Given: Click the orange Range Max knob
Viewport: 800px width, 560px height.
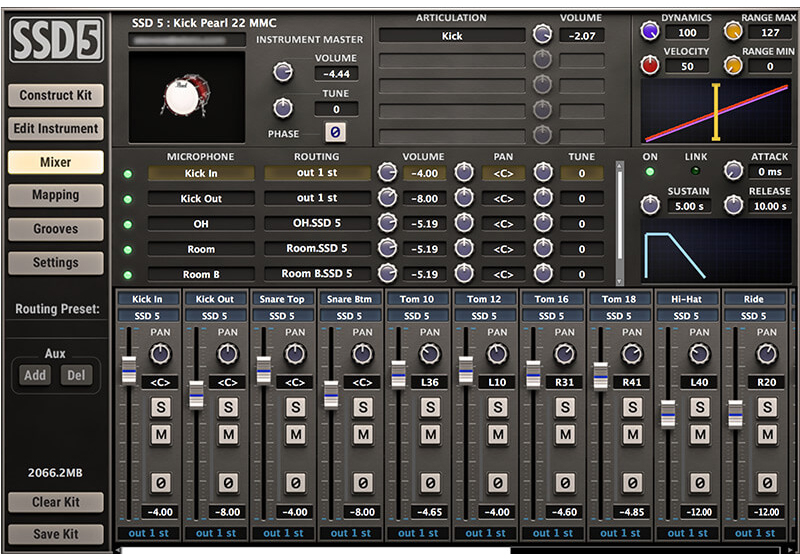Looking at the screenshot, I should click(x=733, y=31).
